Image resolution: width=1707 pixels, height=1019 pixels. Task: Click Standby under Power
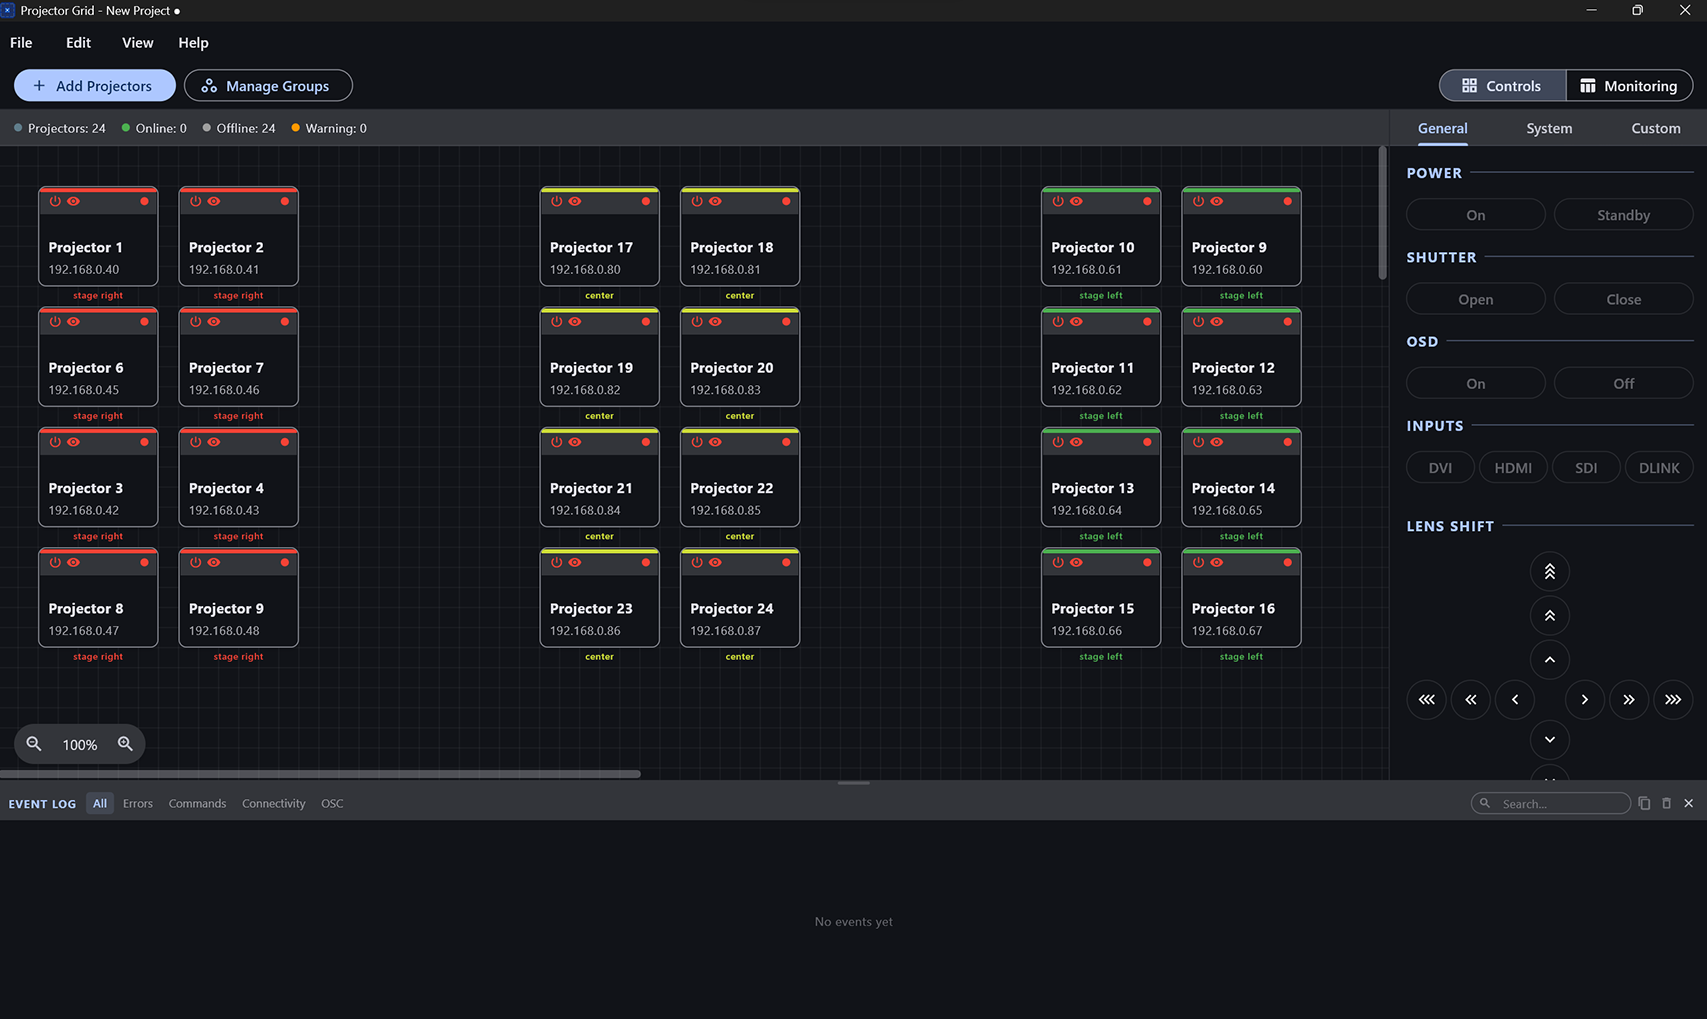pyautogui.click(x=1623, y=215)
